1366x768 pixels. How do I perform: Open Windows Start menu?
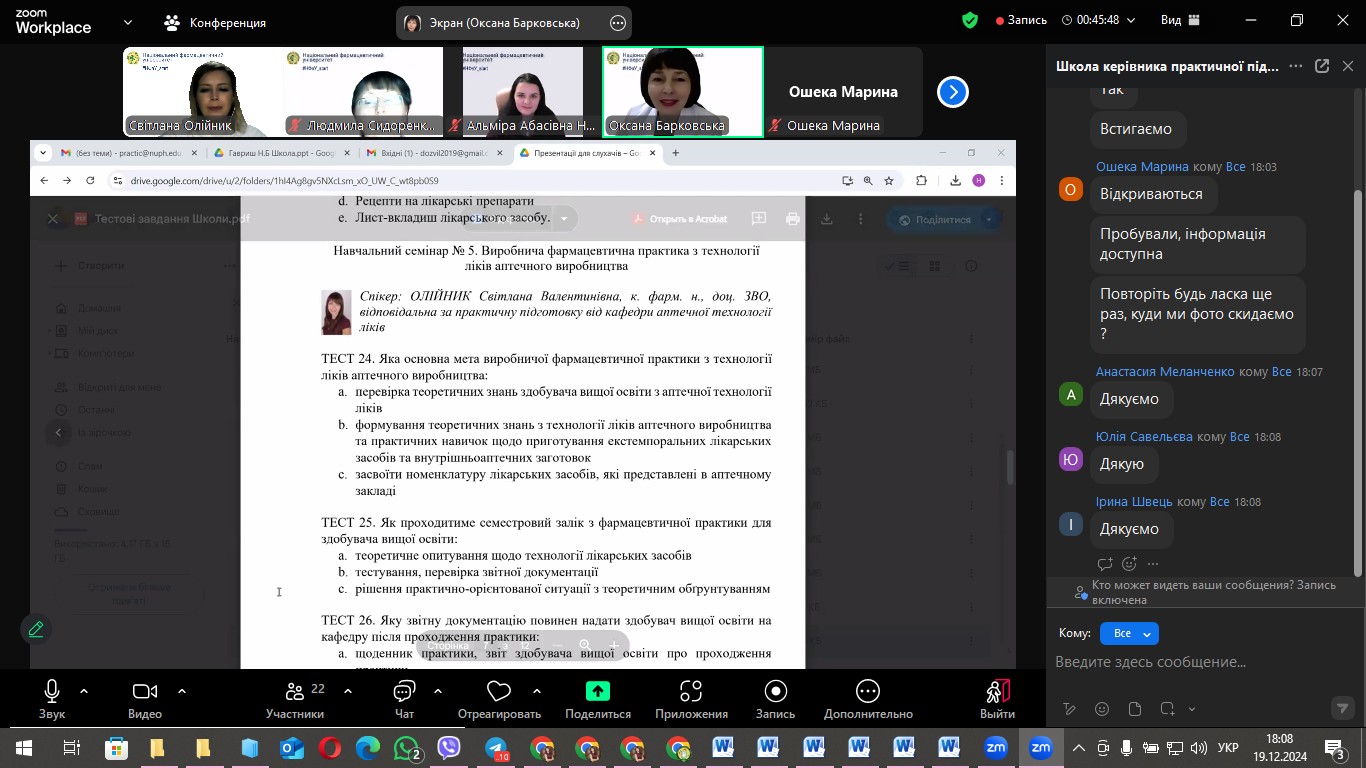[24, 747]
